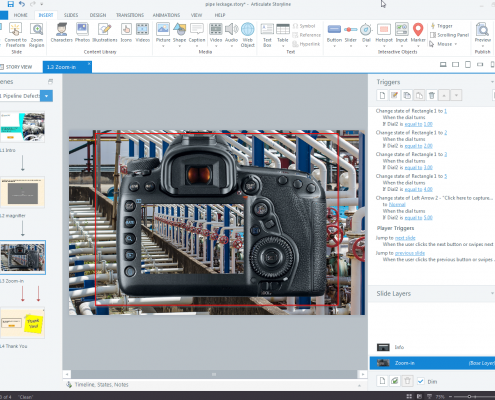Viewport: 495px width, 400px height.
Task: Insert a Video media file
Action: 216,35
